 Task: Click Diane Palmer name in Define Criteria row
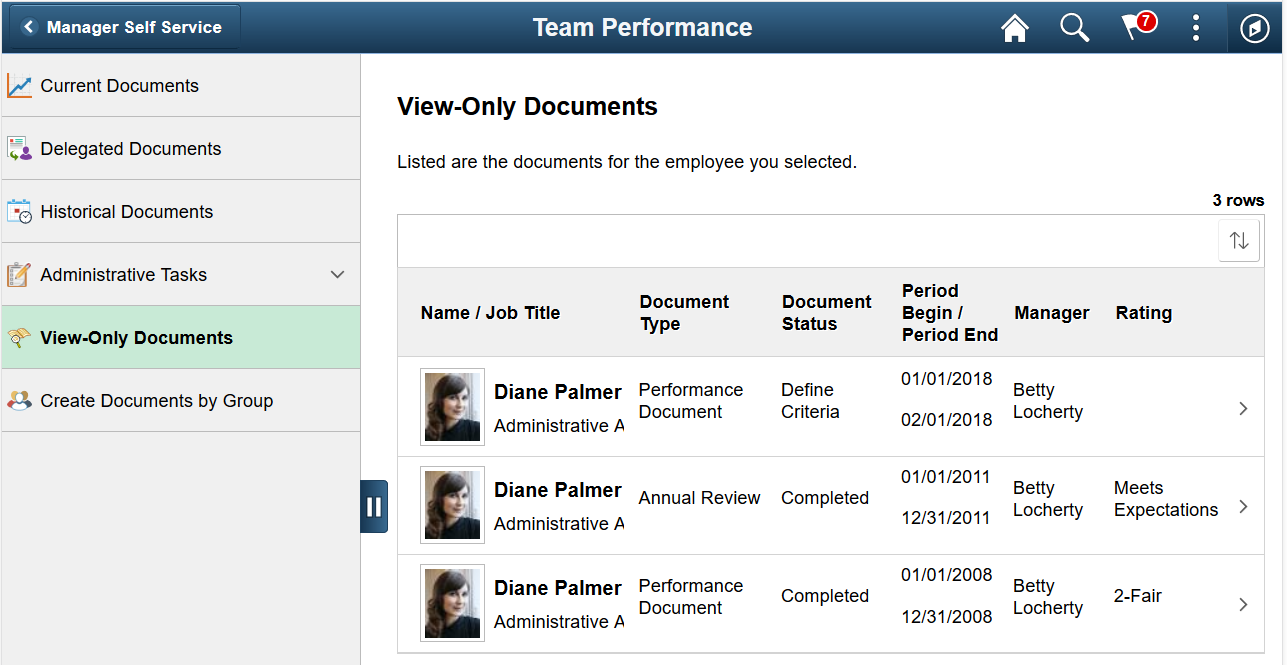(x=558, y=392)
